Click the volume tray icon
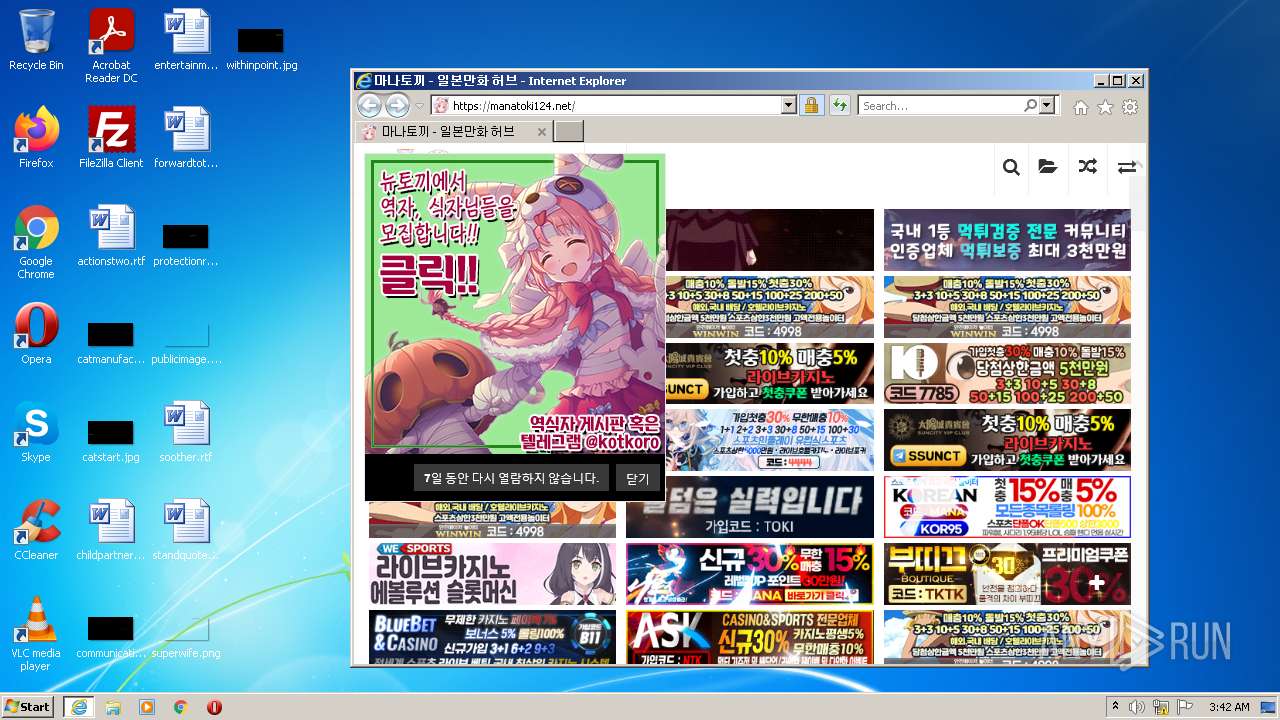Image resolution: width=1280 pixels, height=720 pixels. 1137,707
